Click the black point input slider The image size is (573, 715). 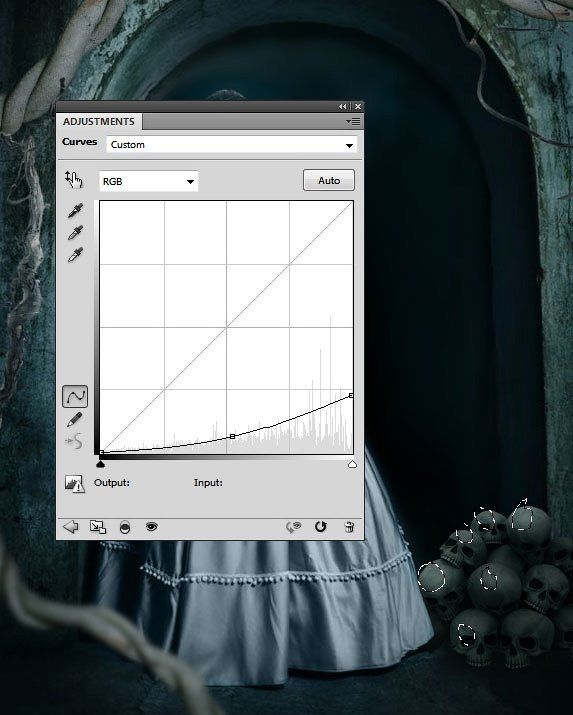[101, 464]
